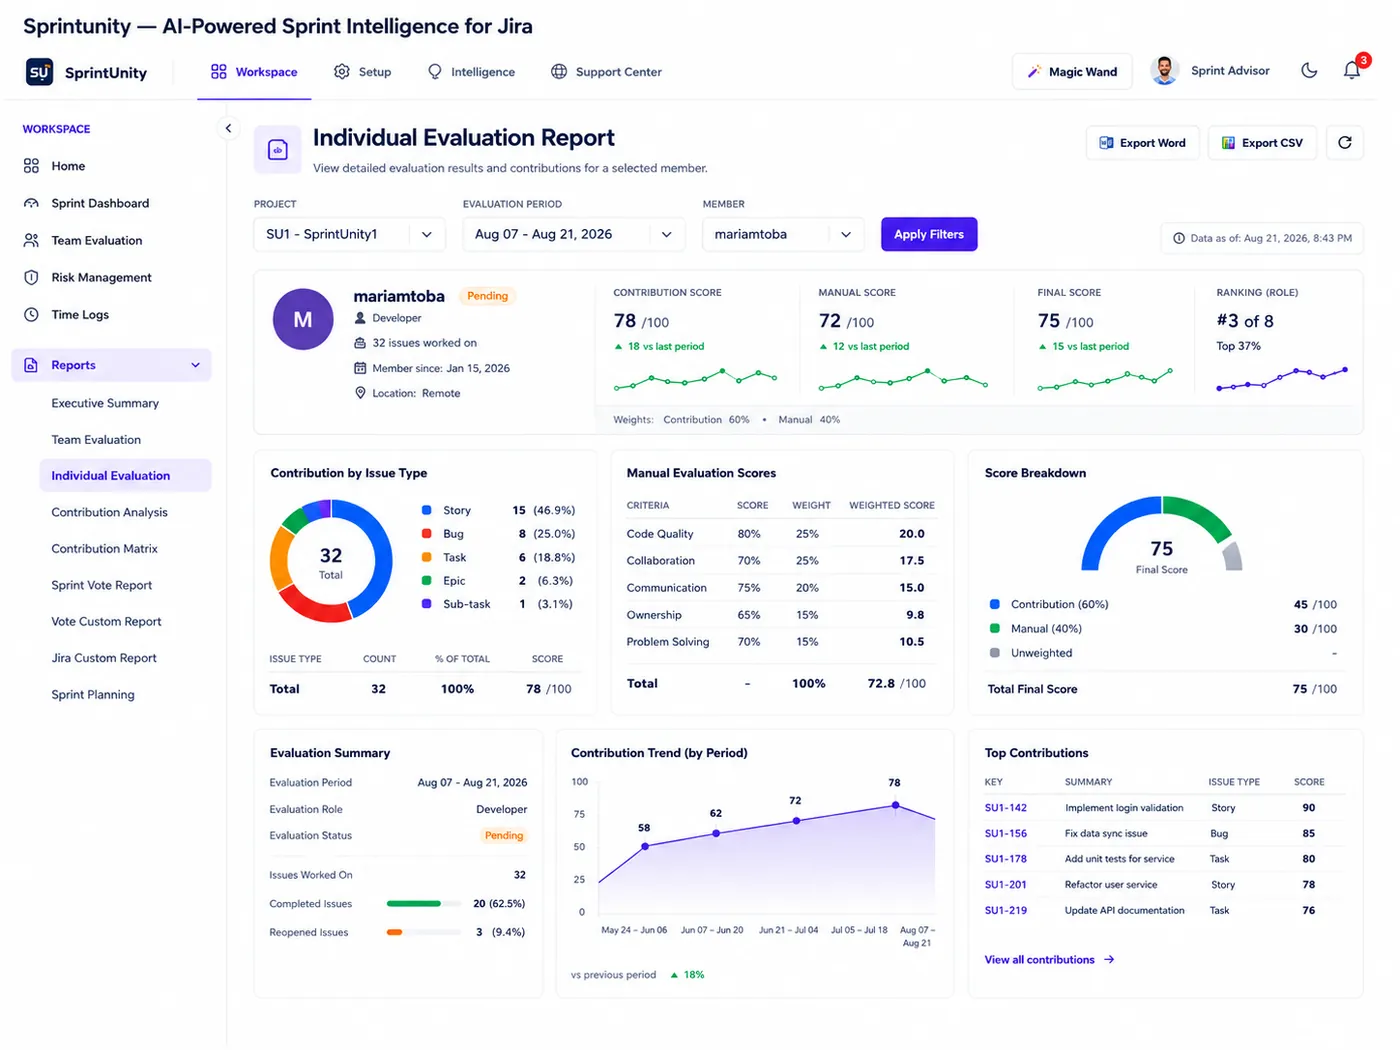
Task: Click the Code Quality criteria row
Action: tap(781, 534)
